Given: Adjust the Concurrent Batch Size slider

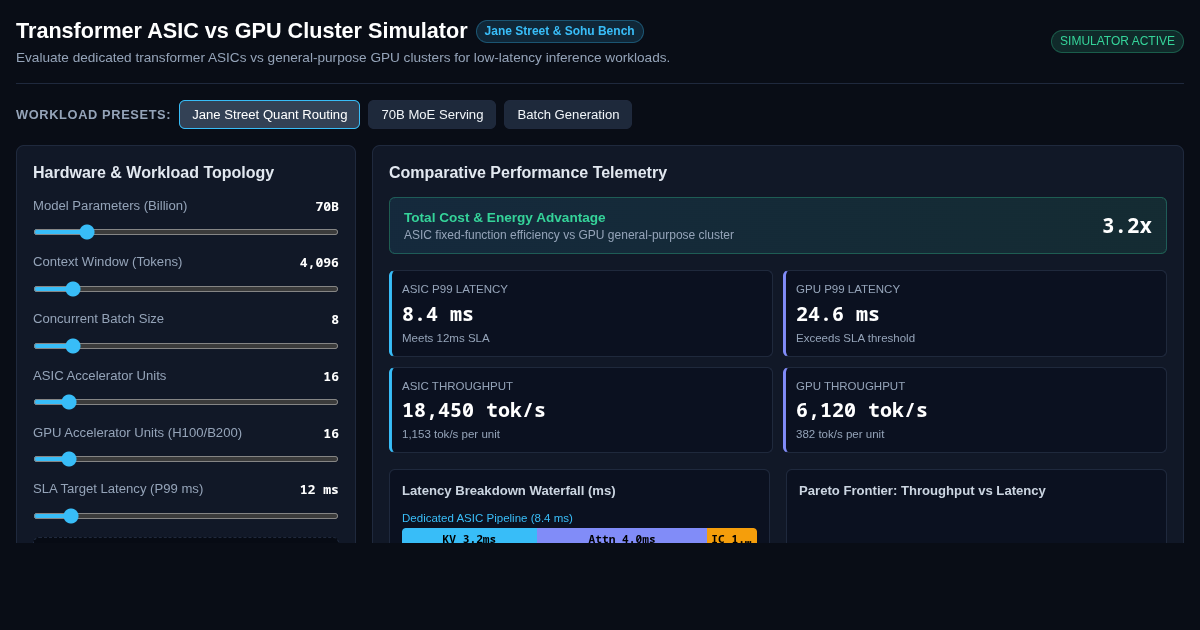Looking at the screenshot, I should point(186,346).
